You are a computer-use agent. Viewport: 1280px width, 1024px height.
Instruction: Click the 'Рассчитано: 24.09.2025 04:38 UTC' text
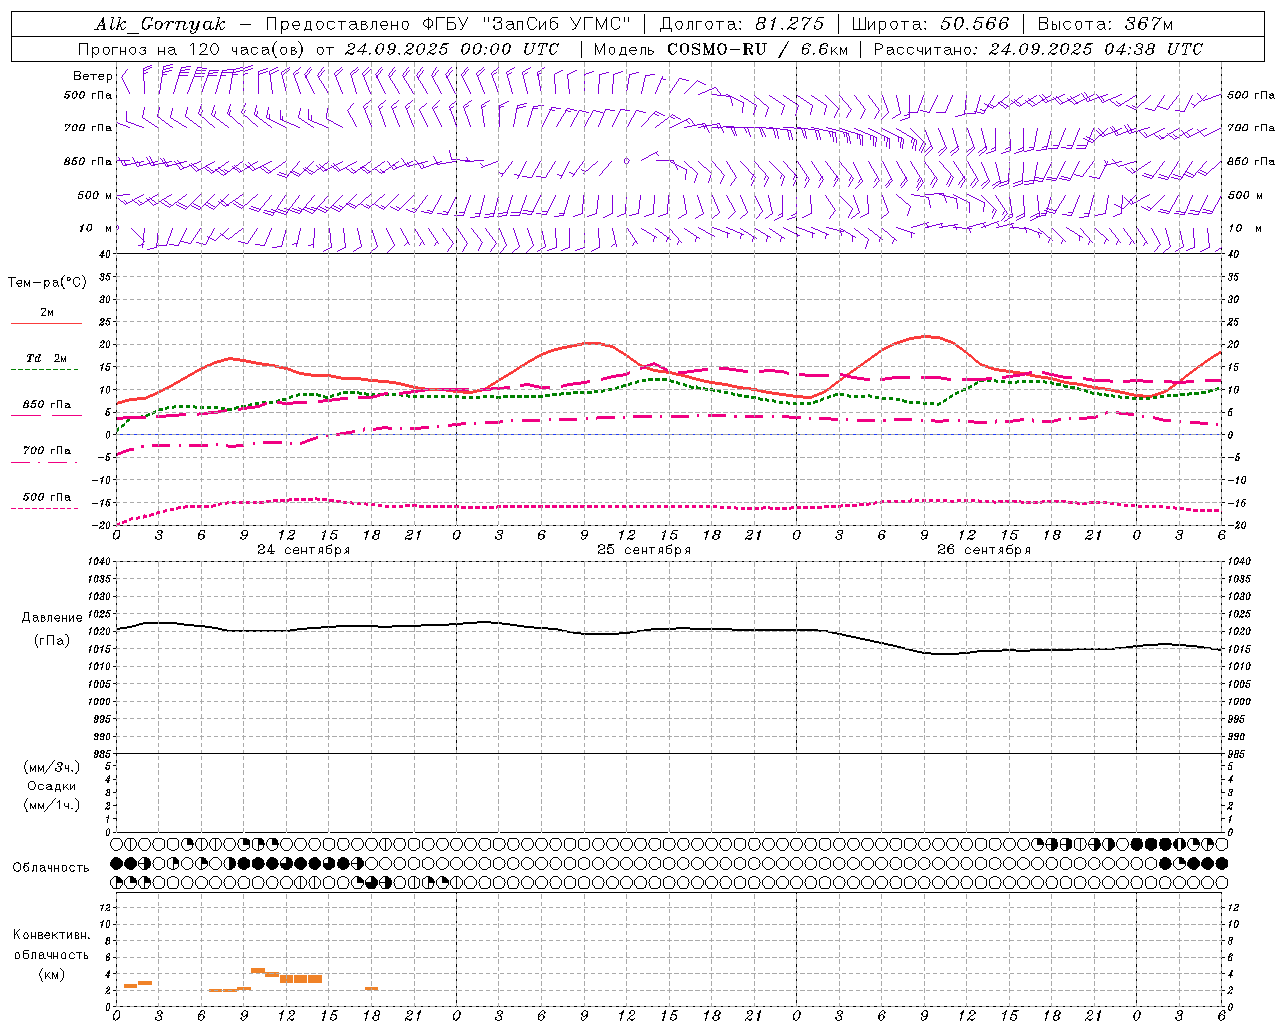pyautogui.click(x=1038, y=49)
